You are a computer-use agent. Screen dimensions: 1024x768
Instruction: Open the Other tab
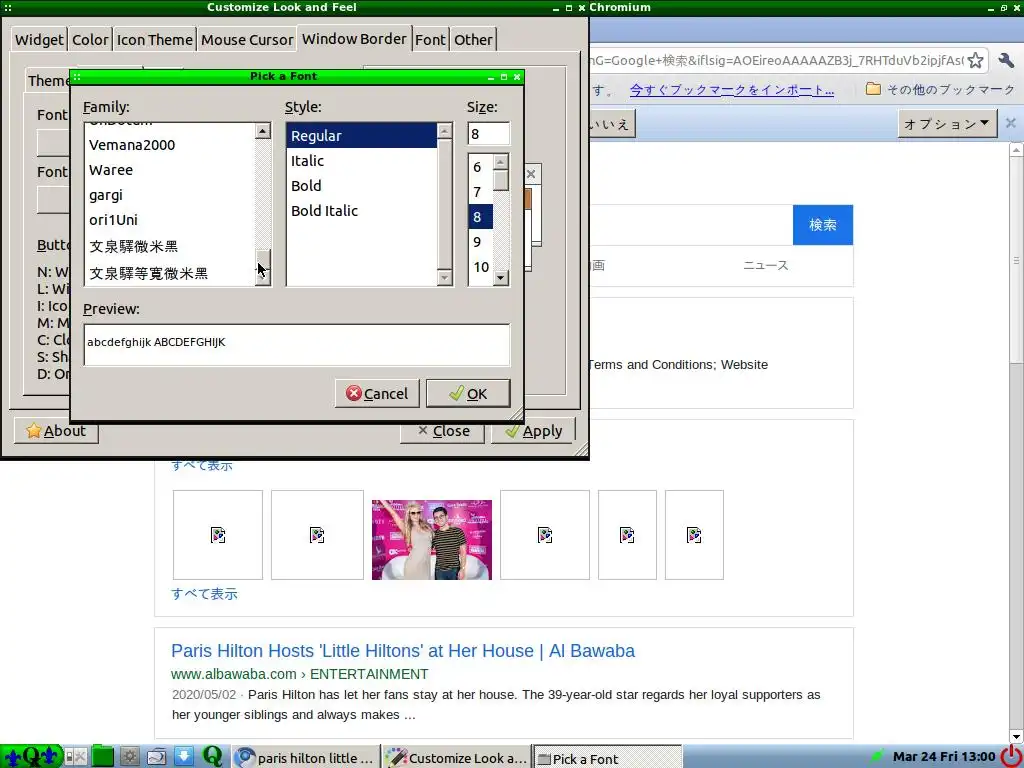pos(473,40)
